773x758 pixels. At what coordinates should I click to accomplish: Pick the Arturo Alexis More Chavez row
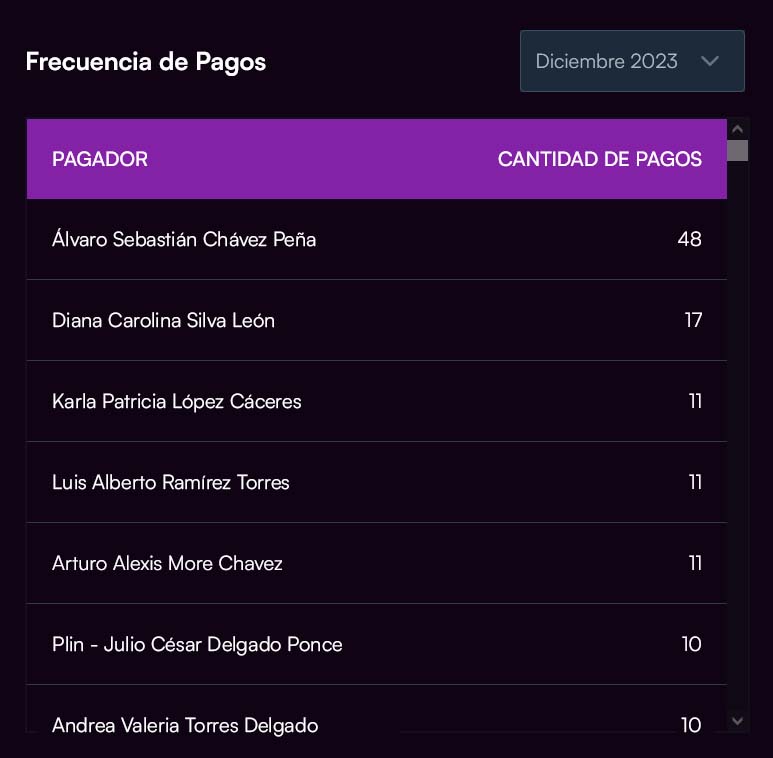pos(167,564)
